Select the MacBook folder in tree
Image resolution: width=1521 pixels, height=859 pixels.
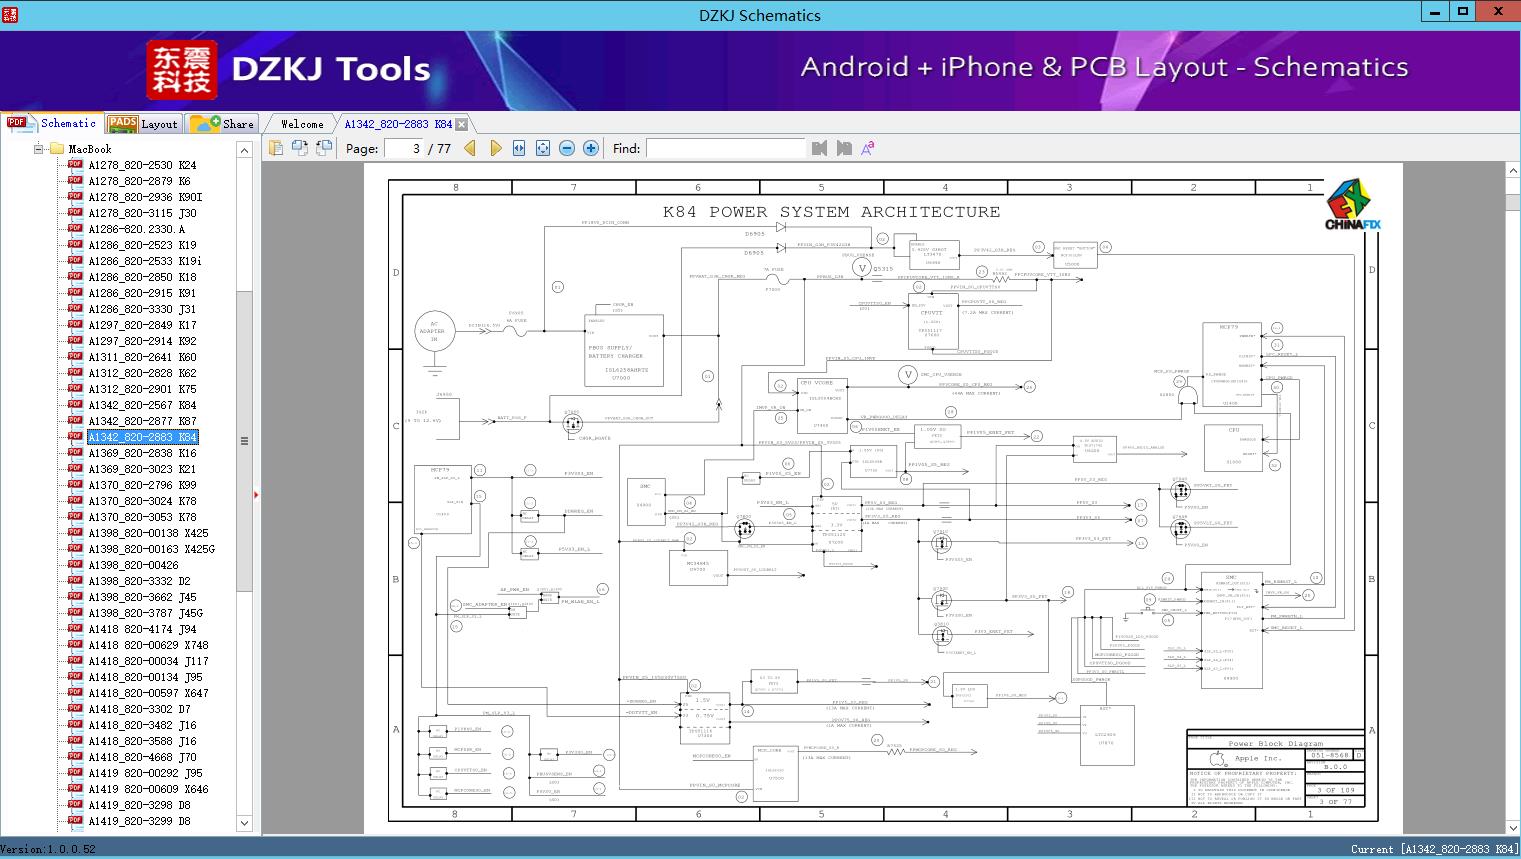tap(90, 149)
